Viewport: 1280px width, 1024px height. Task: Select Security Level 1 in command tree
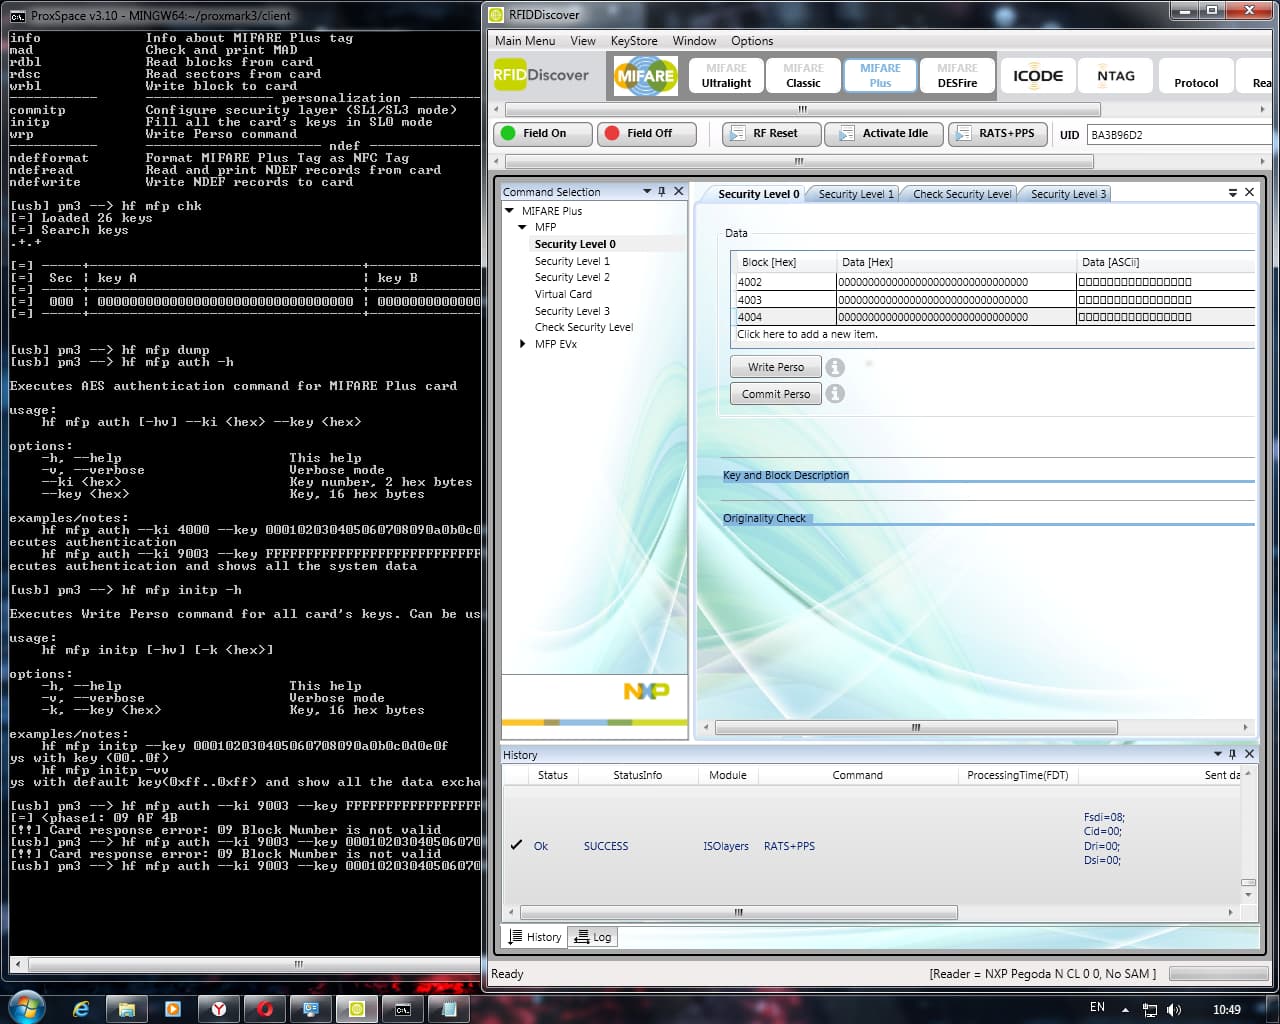tap(572, 261)
